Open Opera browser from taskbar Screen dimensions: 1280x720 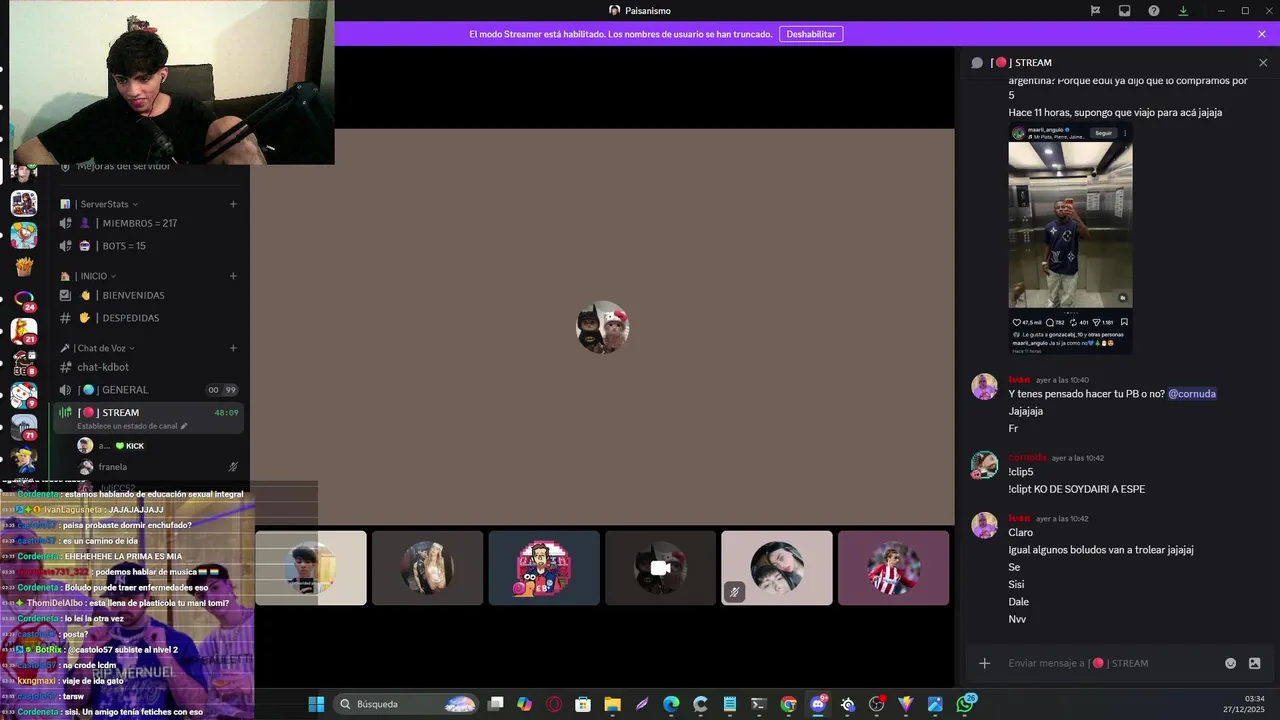click(554, 704)
